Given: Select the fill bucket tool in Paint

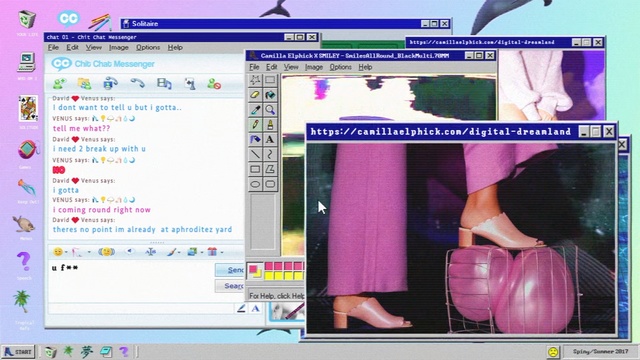Looking at the screenshot, I should pos(270,95).
